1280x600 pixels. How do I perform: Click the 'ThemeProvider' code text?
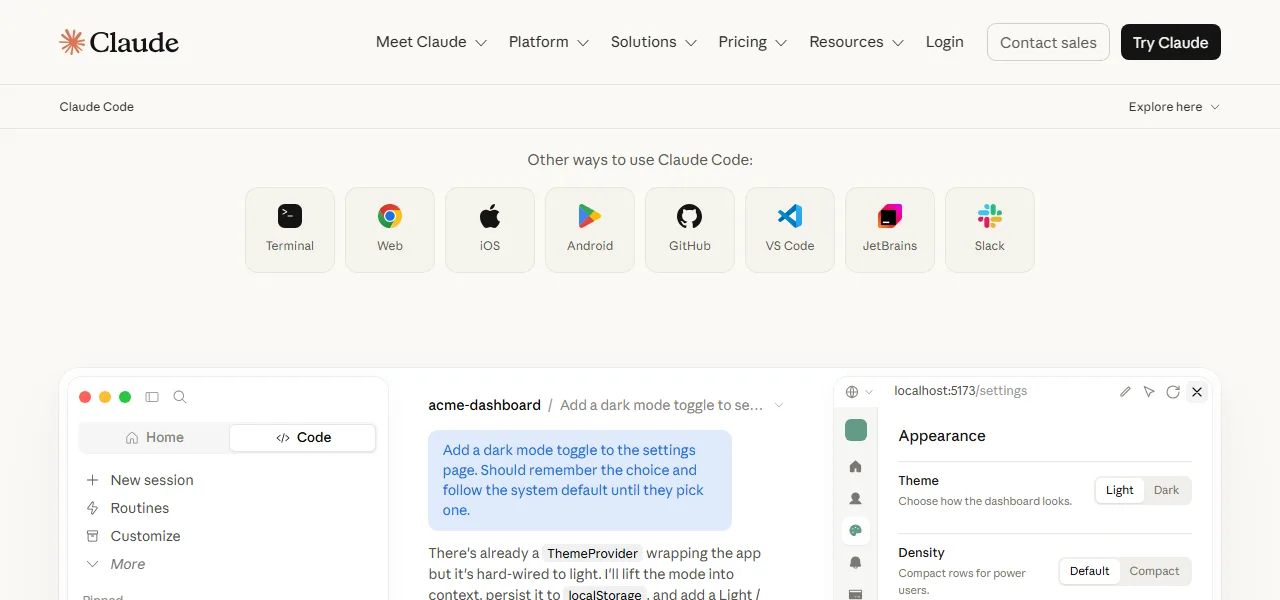pos(593,553)
